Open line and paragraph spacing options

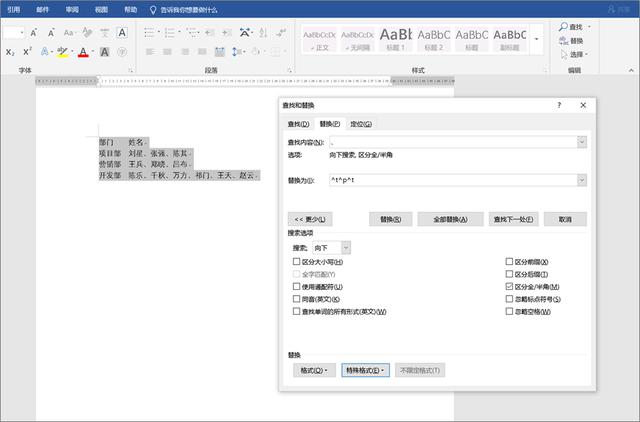point(237,52)
